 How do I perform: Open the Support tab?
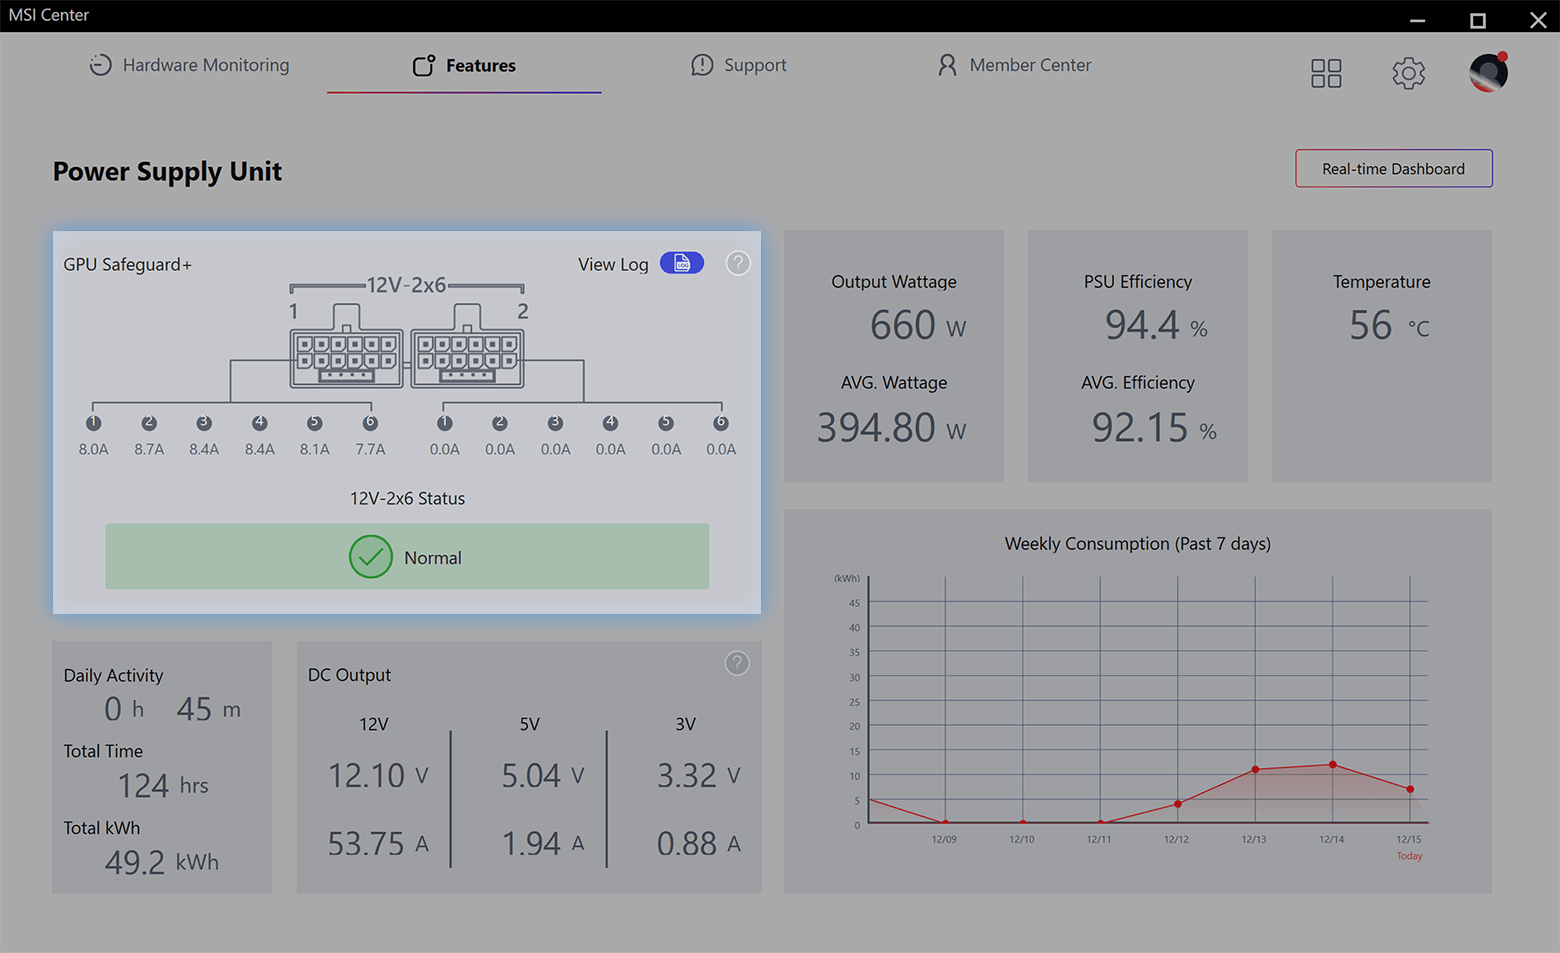coord(739,65)
